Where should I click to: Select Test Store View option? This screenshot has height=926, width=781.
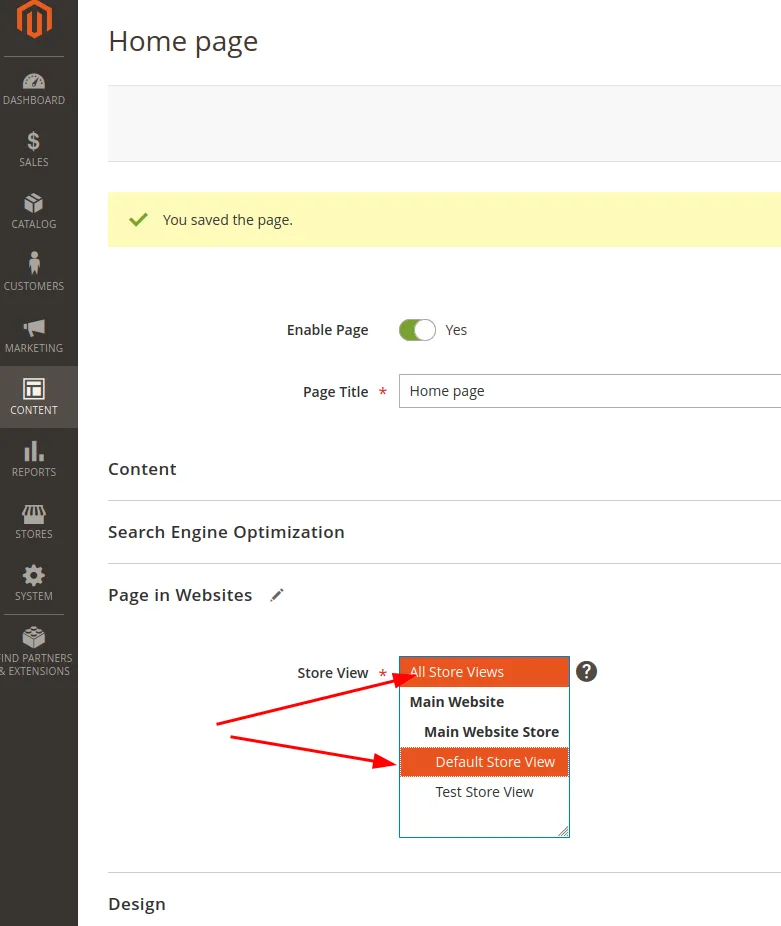pyautogui.click(x=484, y=792)
